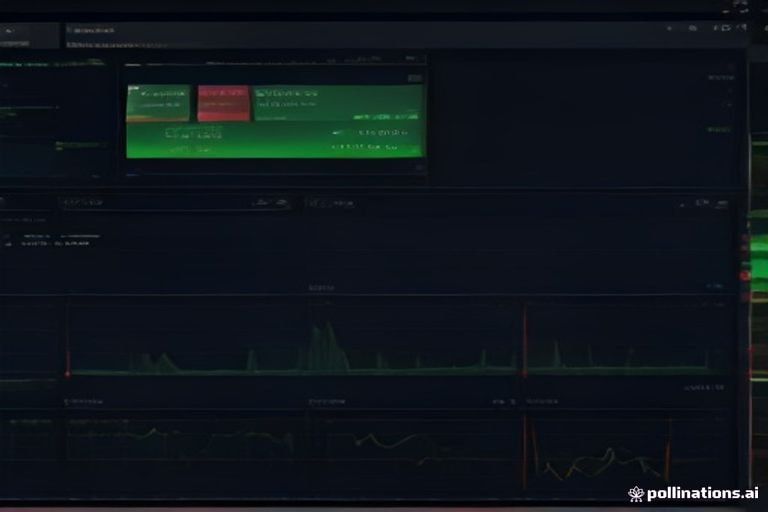
Task: Click the tall red marker line in middle chart
Action: click(525, 340)
